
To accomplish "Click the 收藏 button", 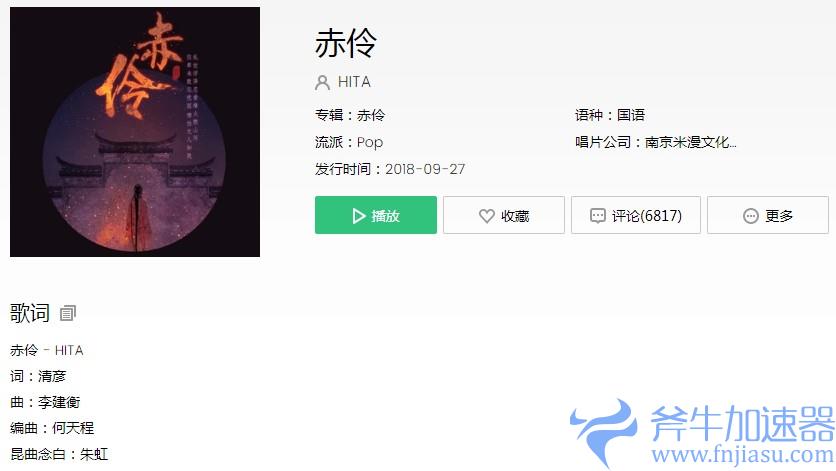I will [503, 215].
